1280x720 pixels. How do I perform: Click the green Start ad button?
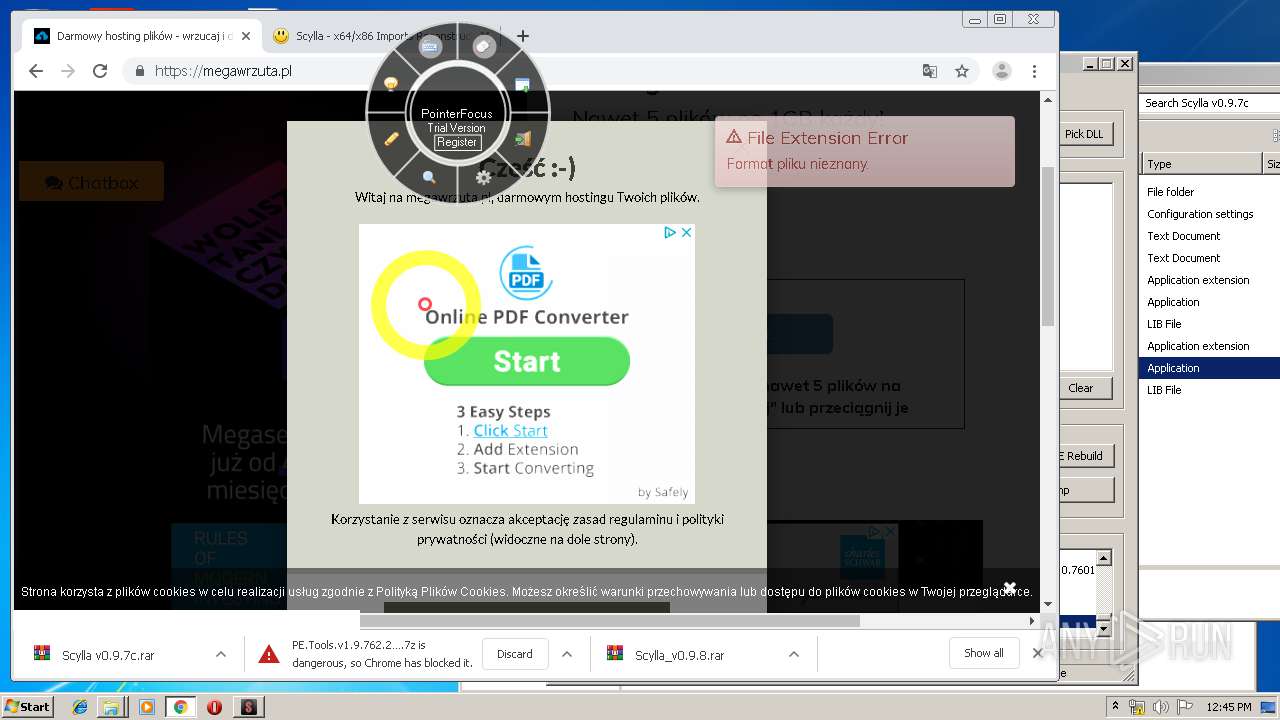(527, 361)
